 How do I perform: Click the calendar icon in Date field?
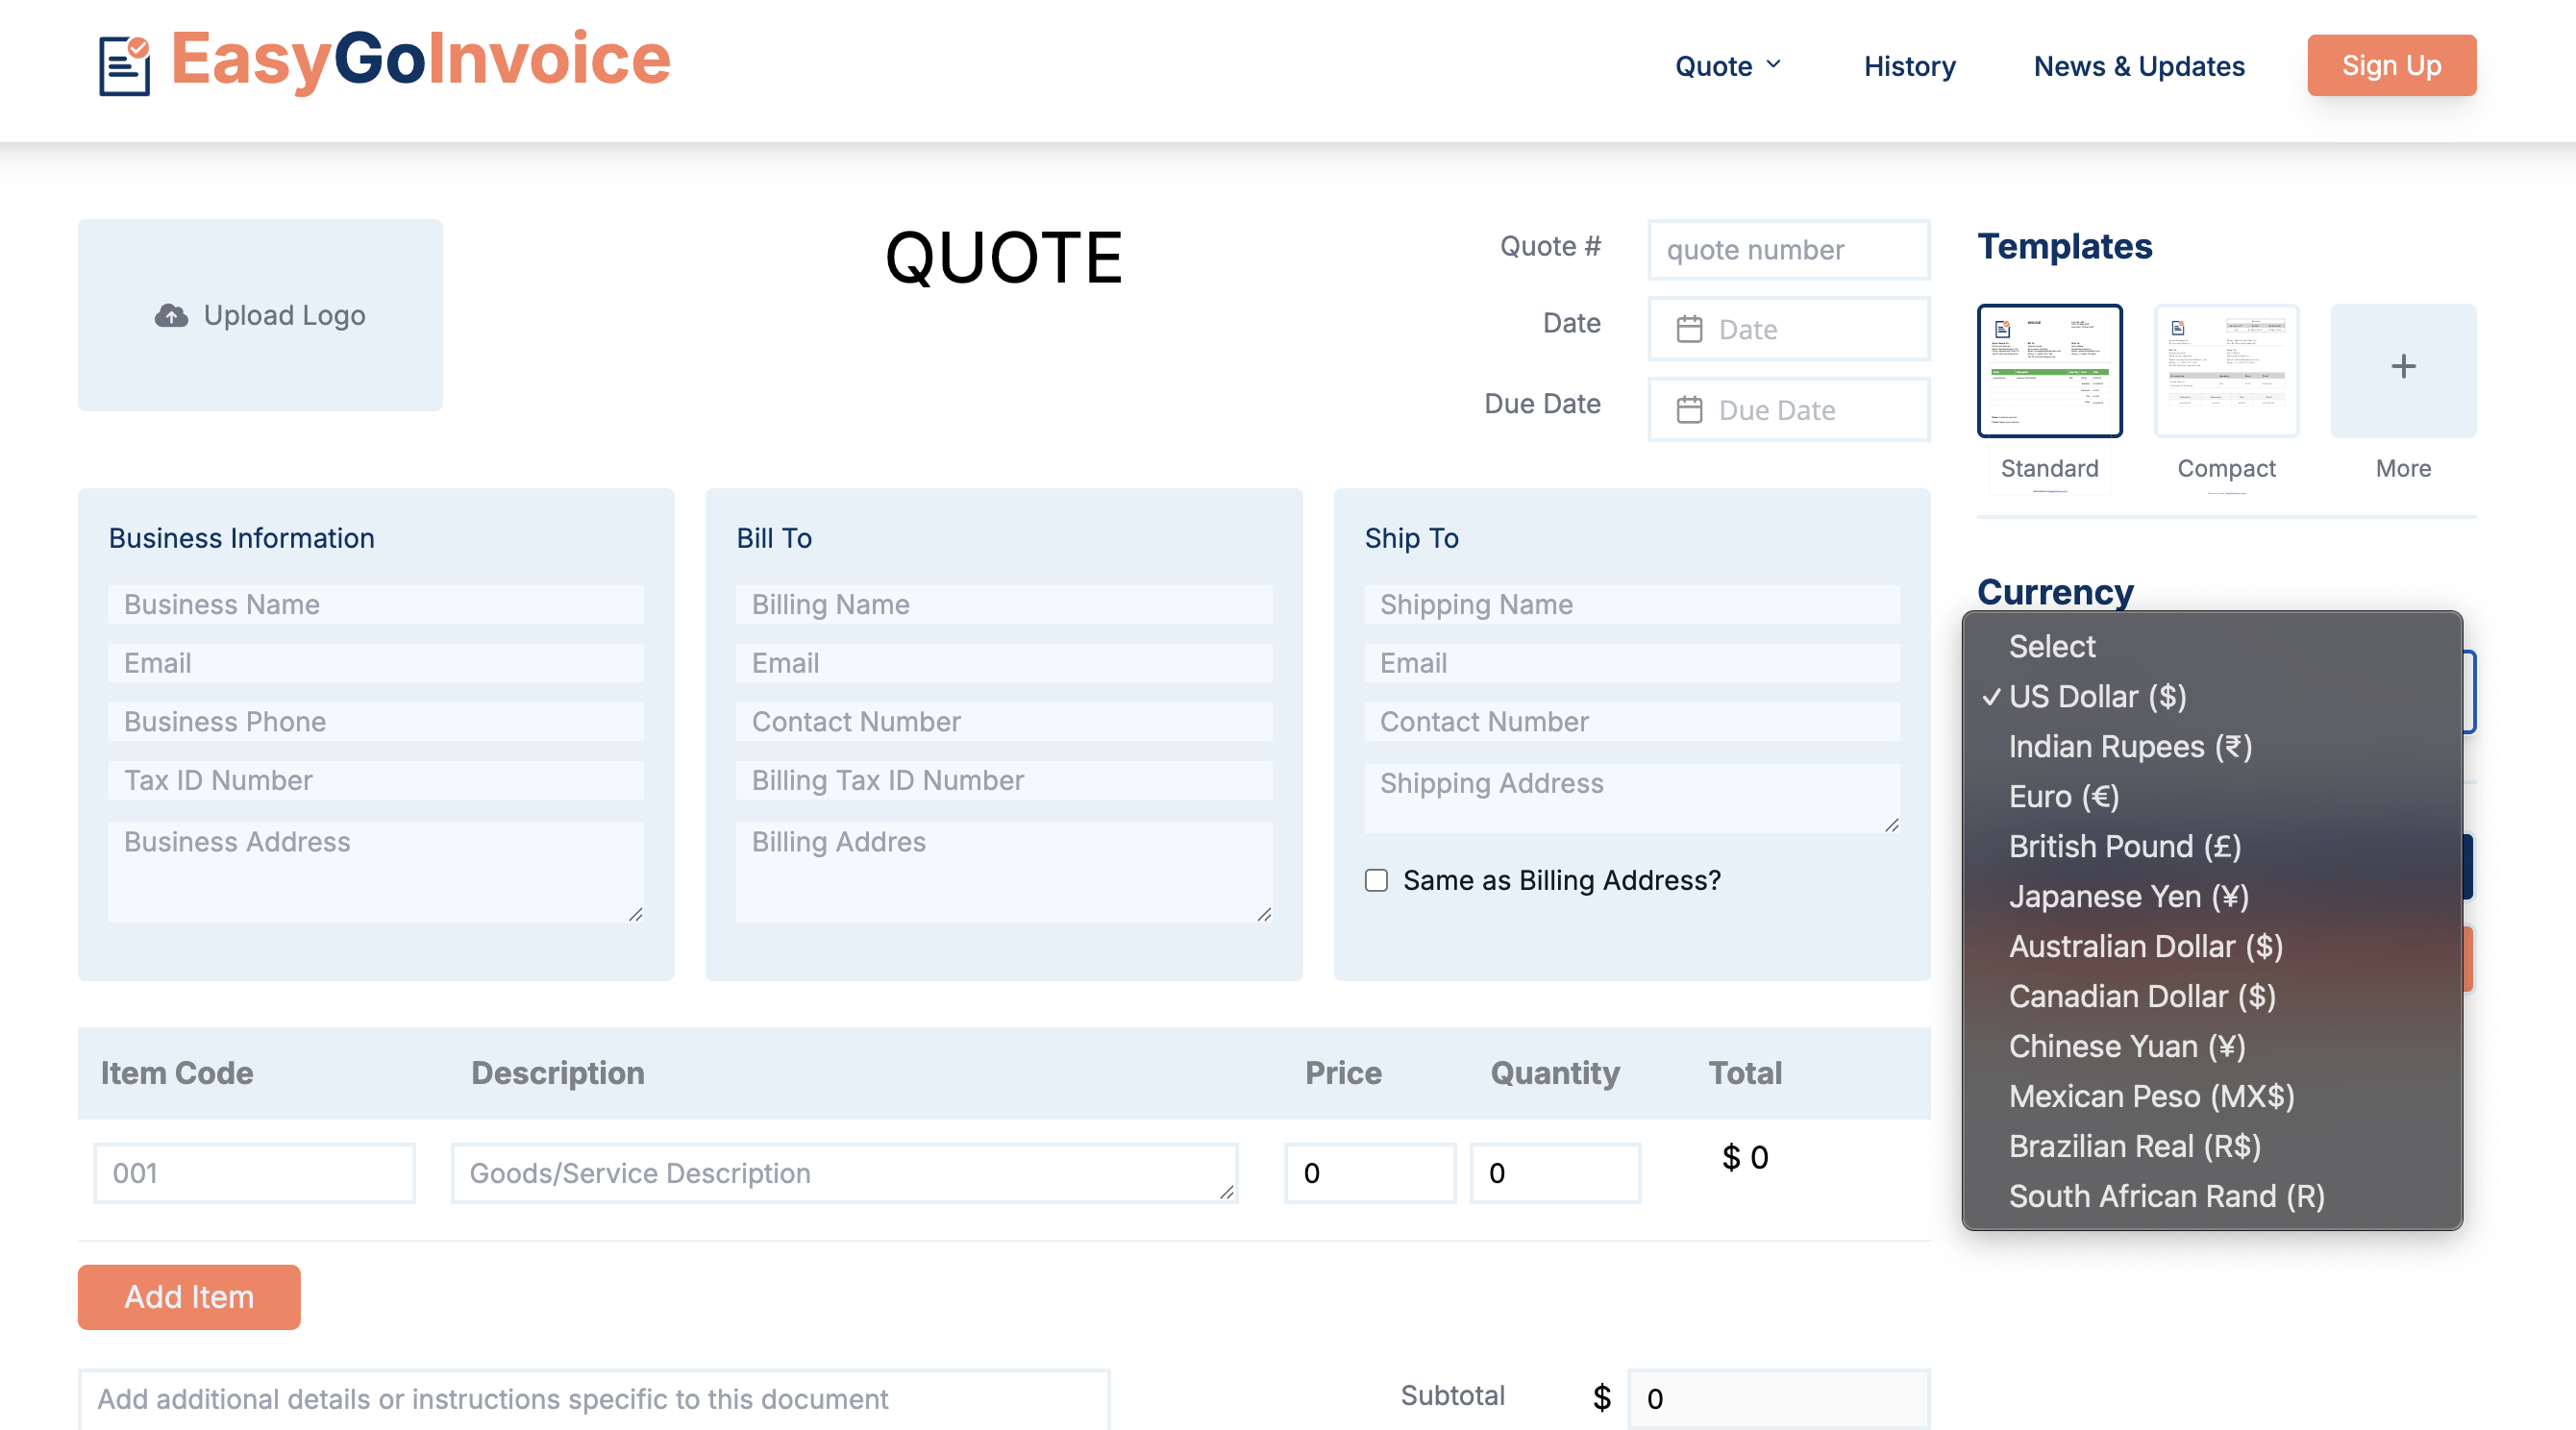tap(1689, 329)
